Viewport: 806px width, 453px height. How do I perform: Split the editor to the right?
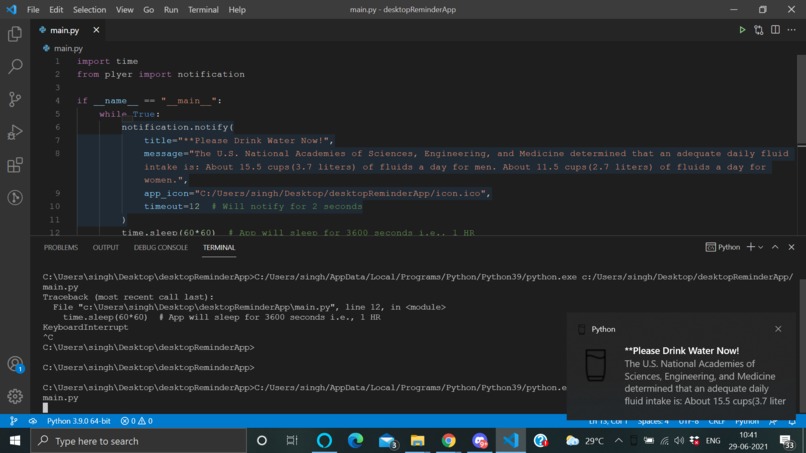(775, 30)
